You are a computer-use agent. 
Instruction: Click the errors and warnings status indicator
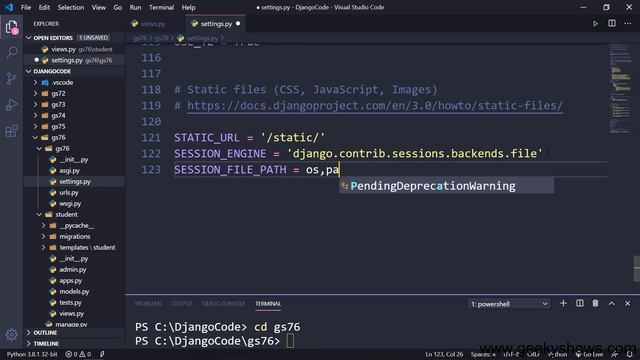pos(78,354)
